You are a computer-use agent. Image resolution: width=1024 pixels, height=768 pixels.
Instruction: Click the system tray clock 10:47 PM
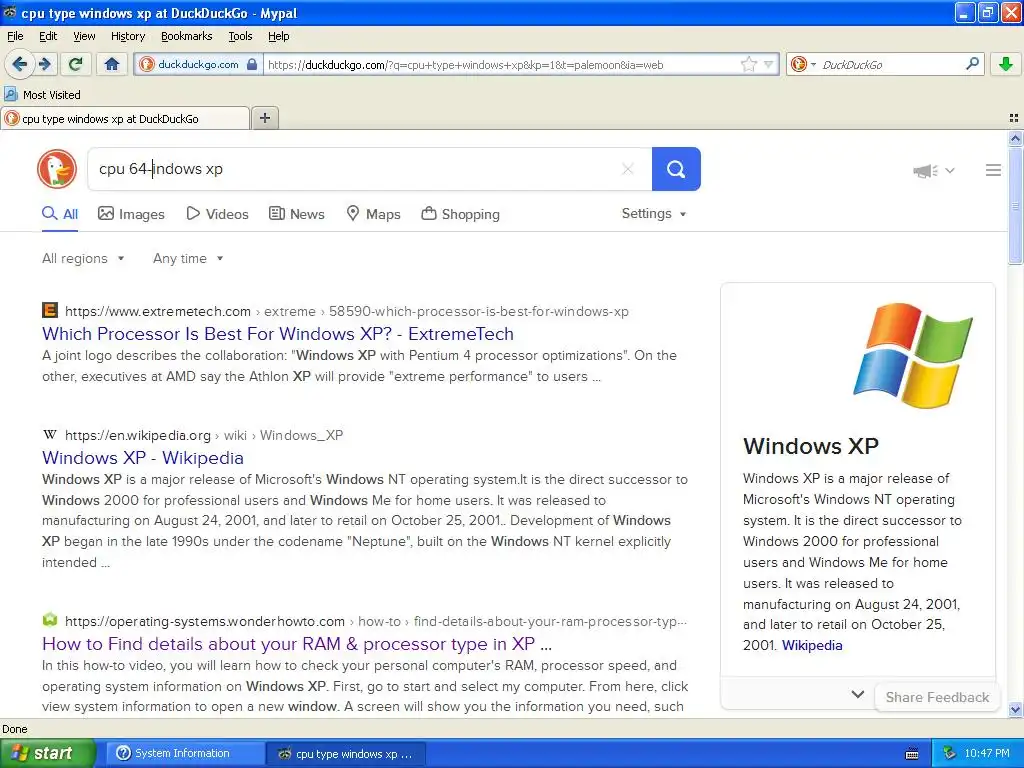point(987,753)
